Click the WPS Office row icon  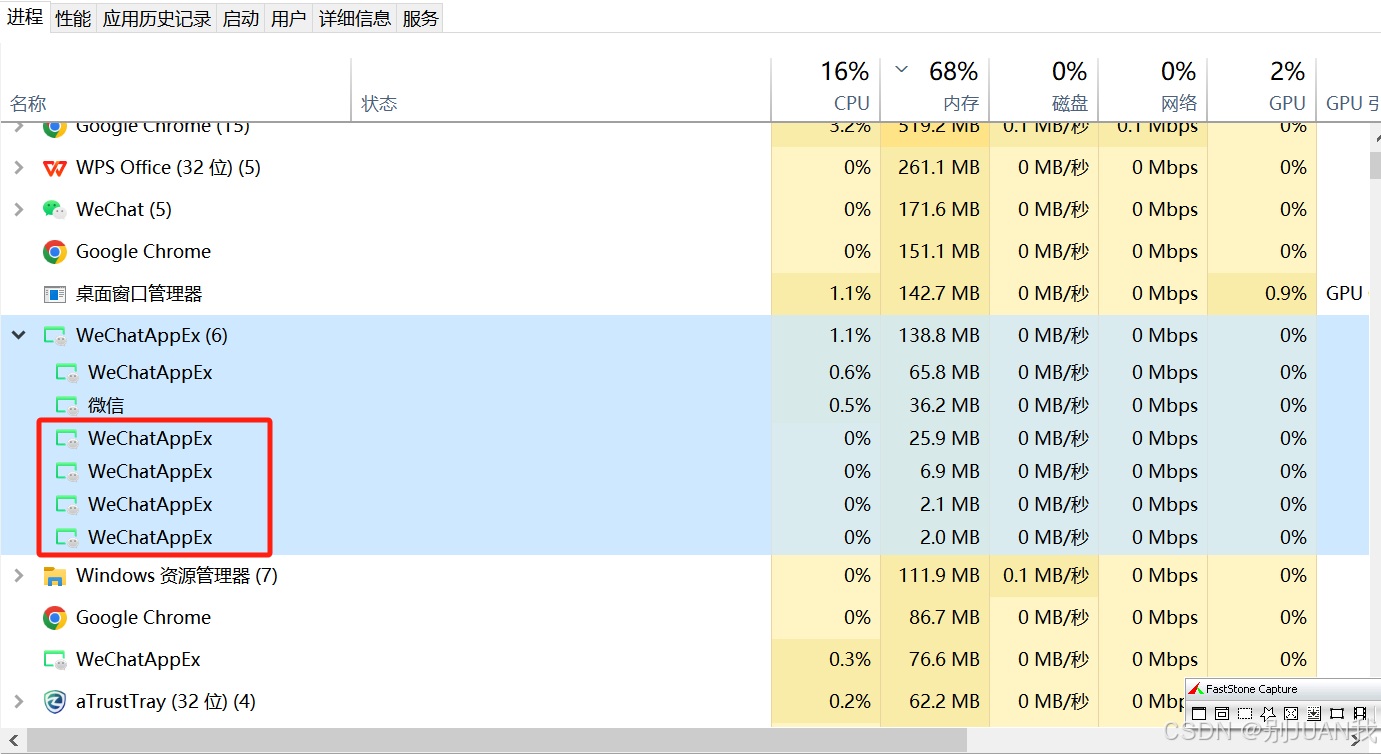pyautogui.click(x=55, y=168)
